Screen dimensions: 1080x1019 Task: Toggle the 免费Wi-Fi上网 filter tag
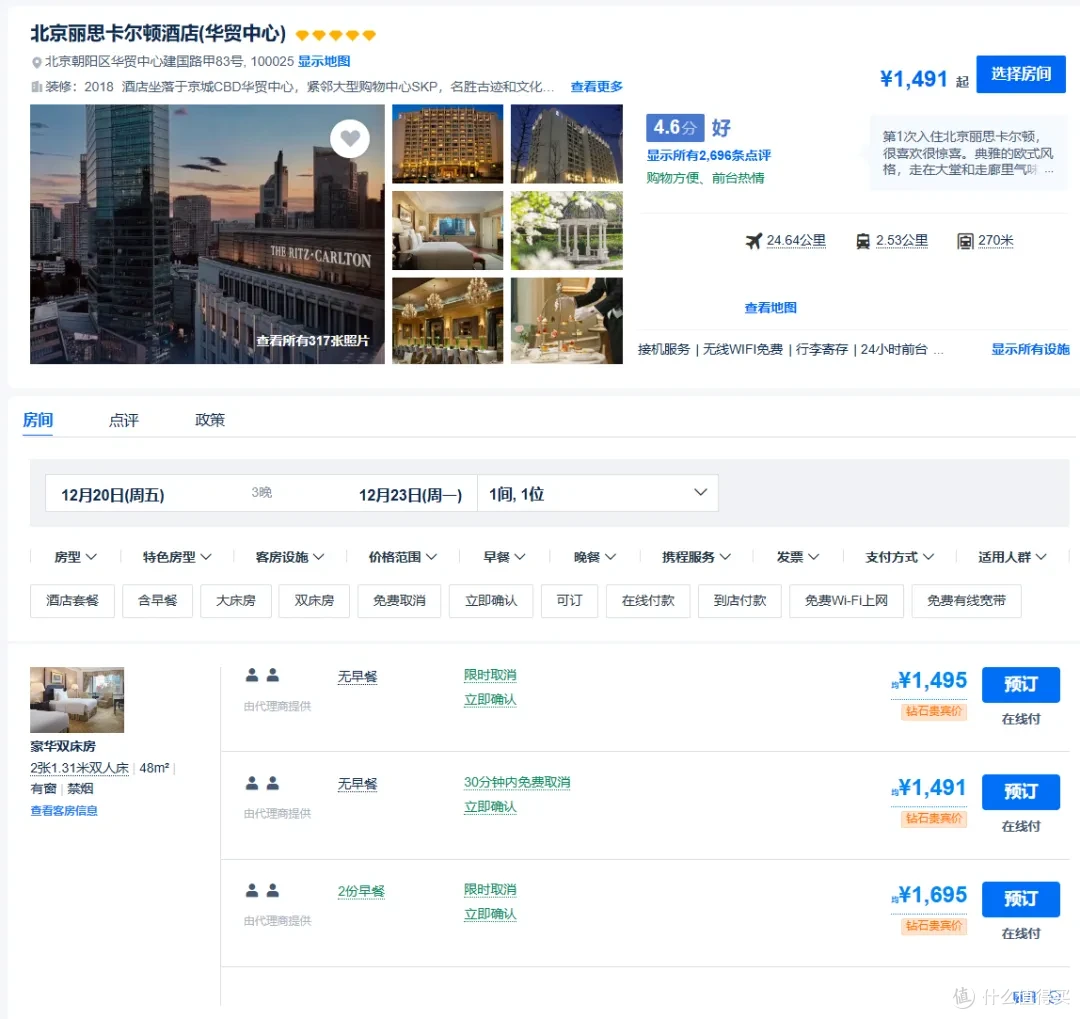847,601
